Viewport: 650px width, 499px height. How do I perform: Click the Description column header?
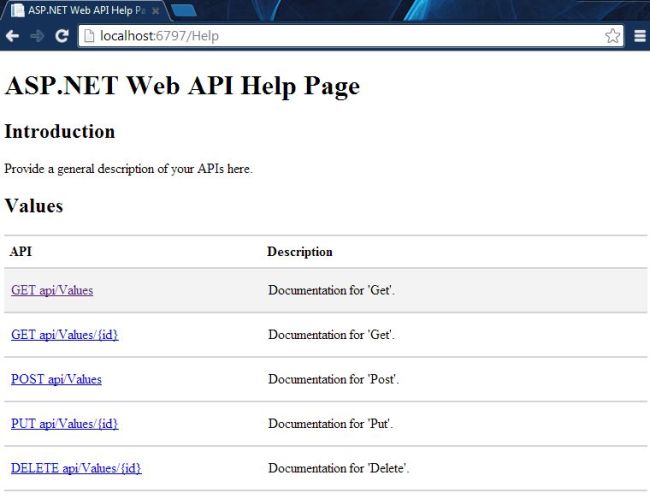(x=300, y=252)
